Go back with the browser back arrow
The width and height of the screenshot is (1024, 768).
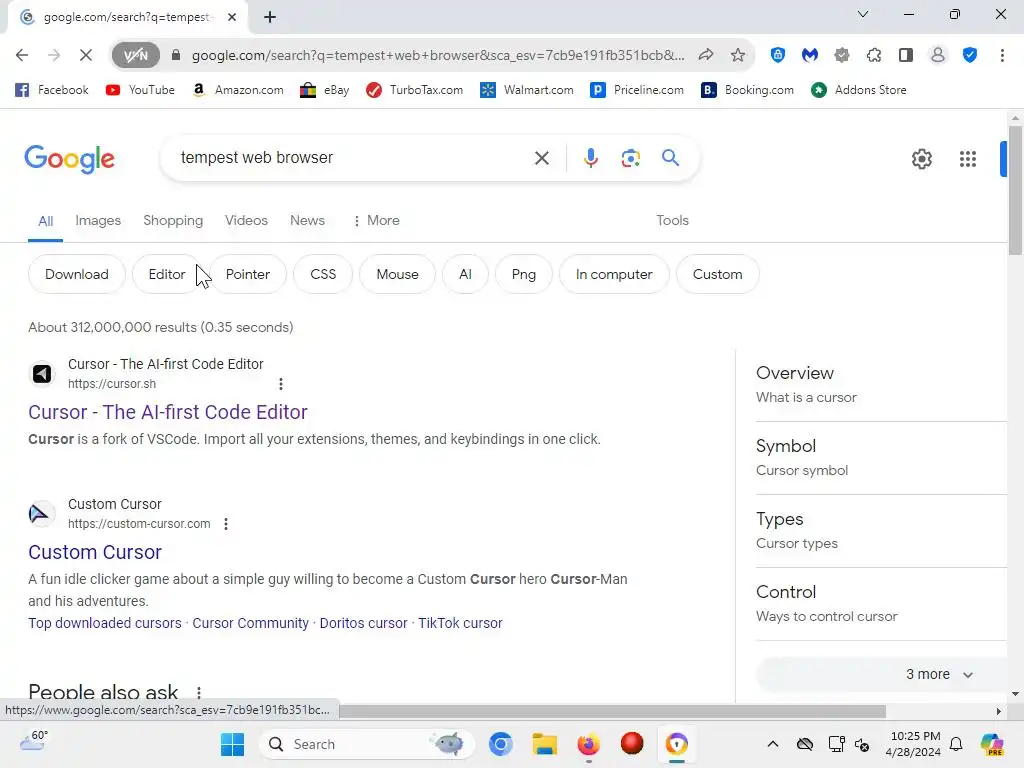[x=22, y=56]
